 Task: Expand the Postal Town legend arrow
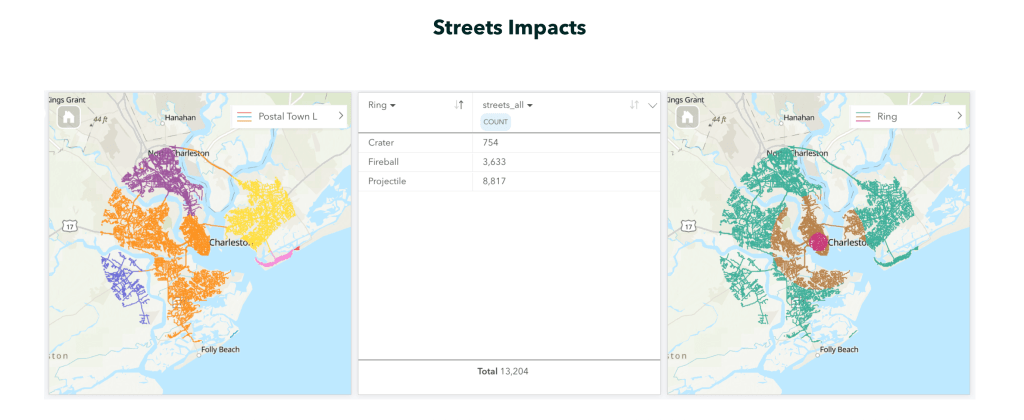coord(341,117)
